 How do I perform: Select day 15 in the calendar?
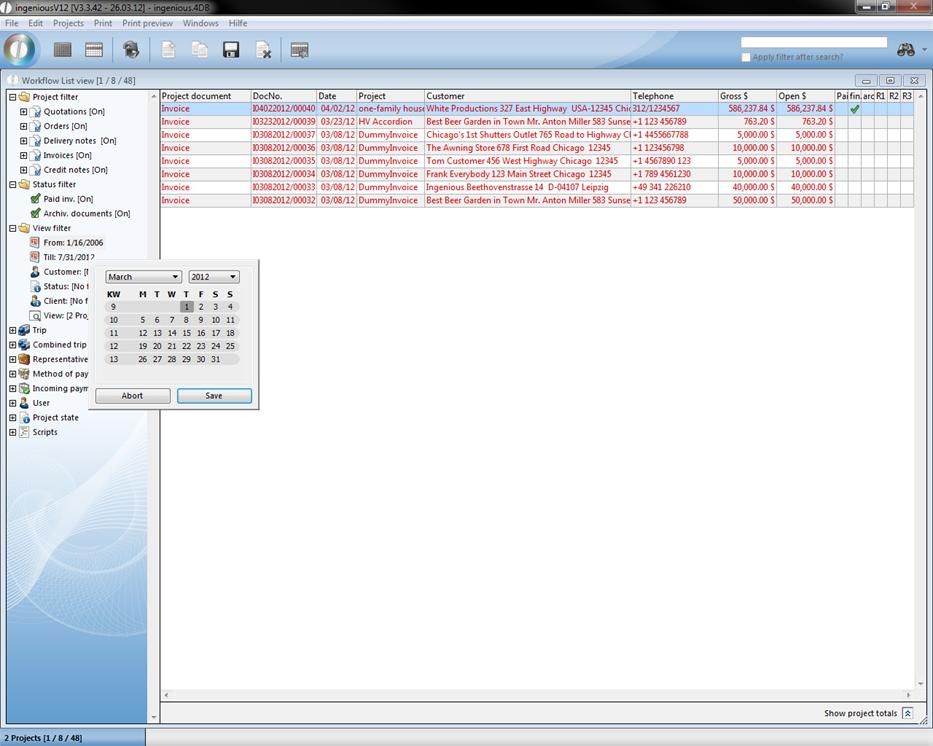click(x=186, y=333)
